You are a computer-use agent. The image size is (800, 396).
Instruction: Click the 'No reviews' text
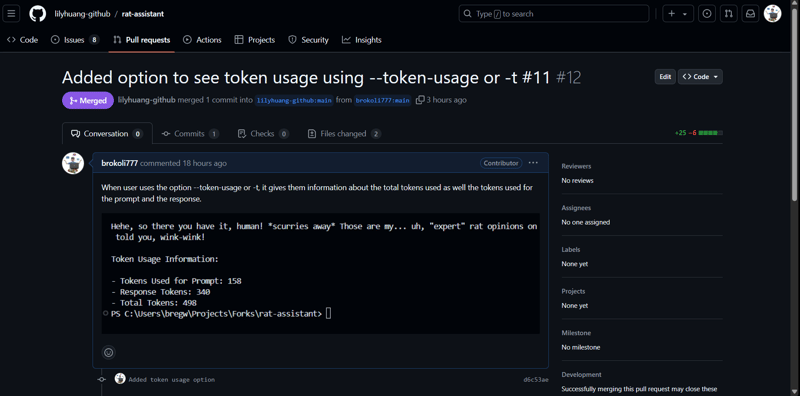[577, 180]
